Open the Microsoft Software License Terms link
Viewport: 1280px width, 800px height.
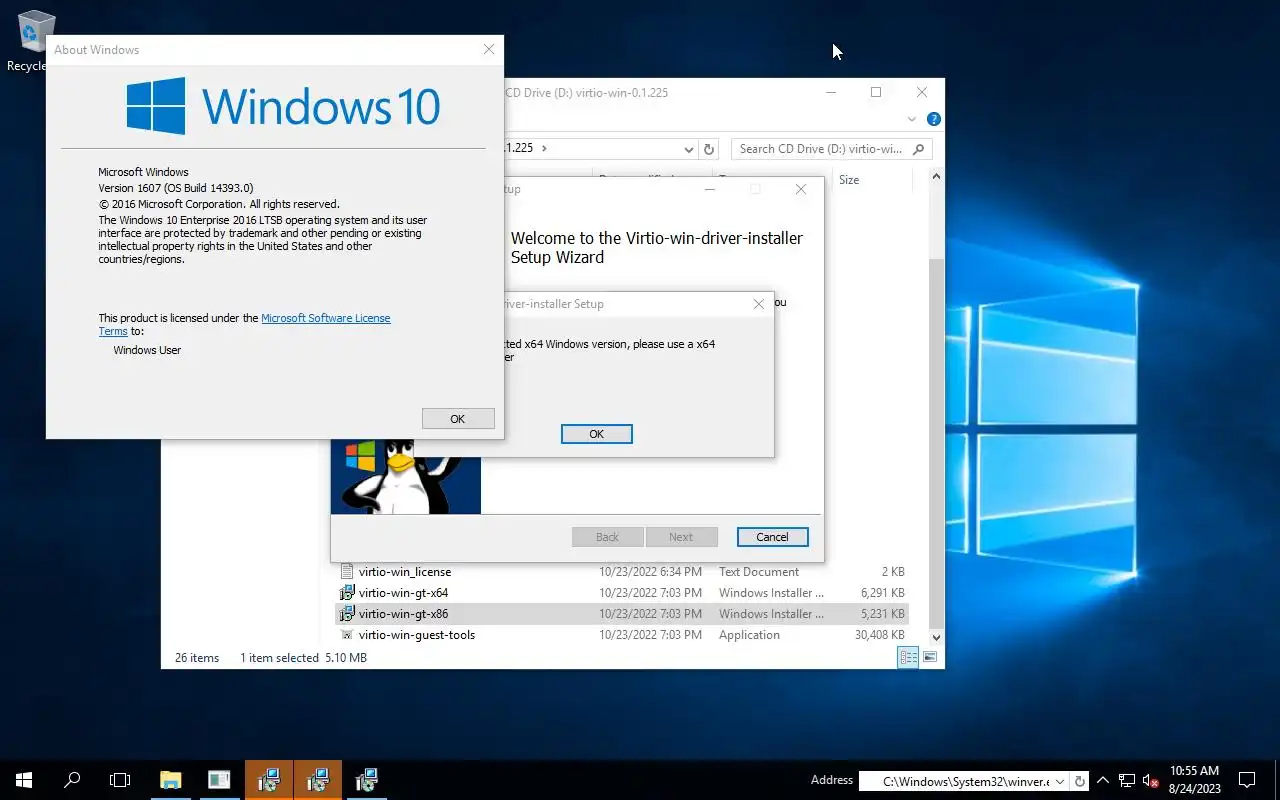[x=325, y=318]
